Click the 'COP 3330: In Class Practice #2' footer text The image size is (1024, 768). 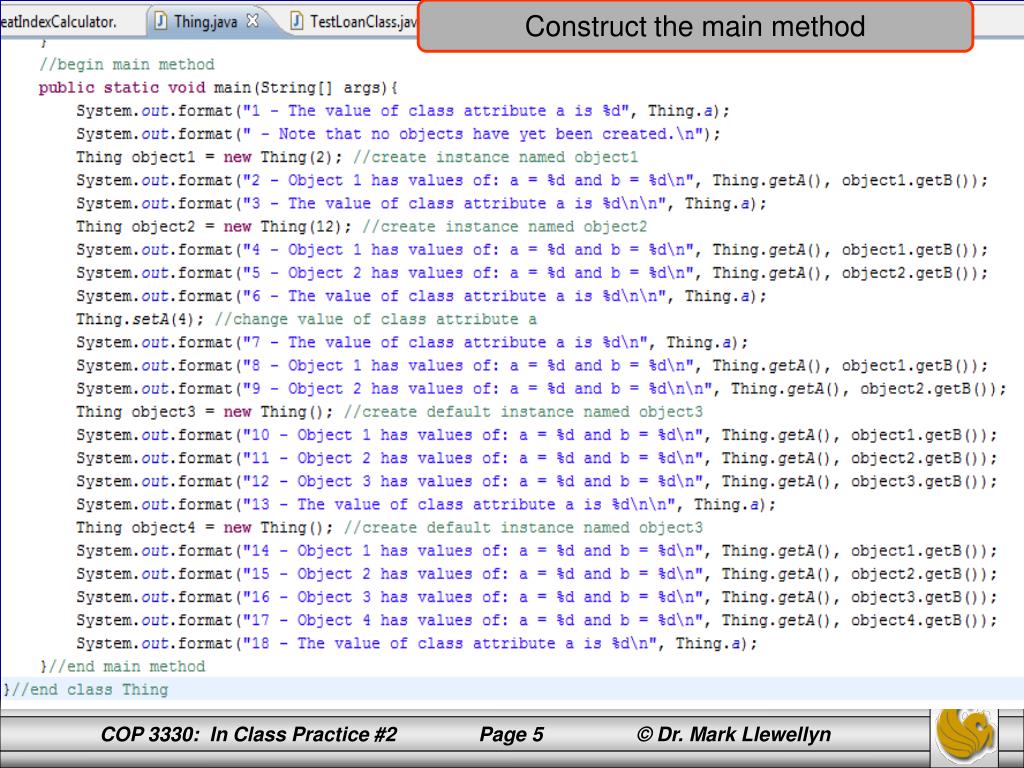(x=249, y=735)
